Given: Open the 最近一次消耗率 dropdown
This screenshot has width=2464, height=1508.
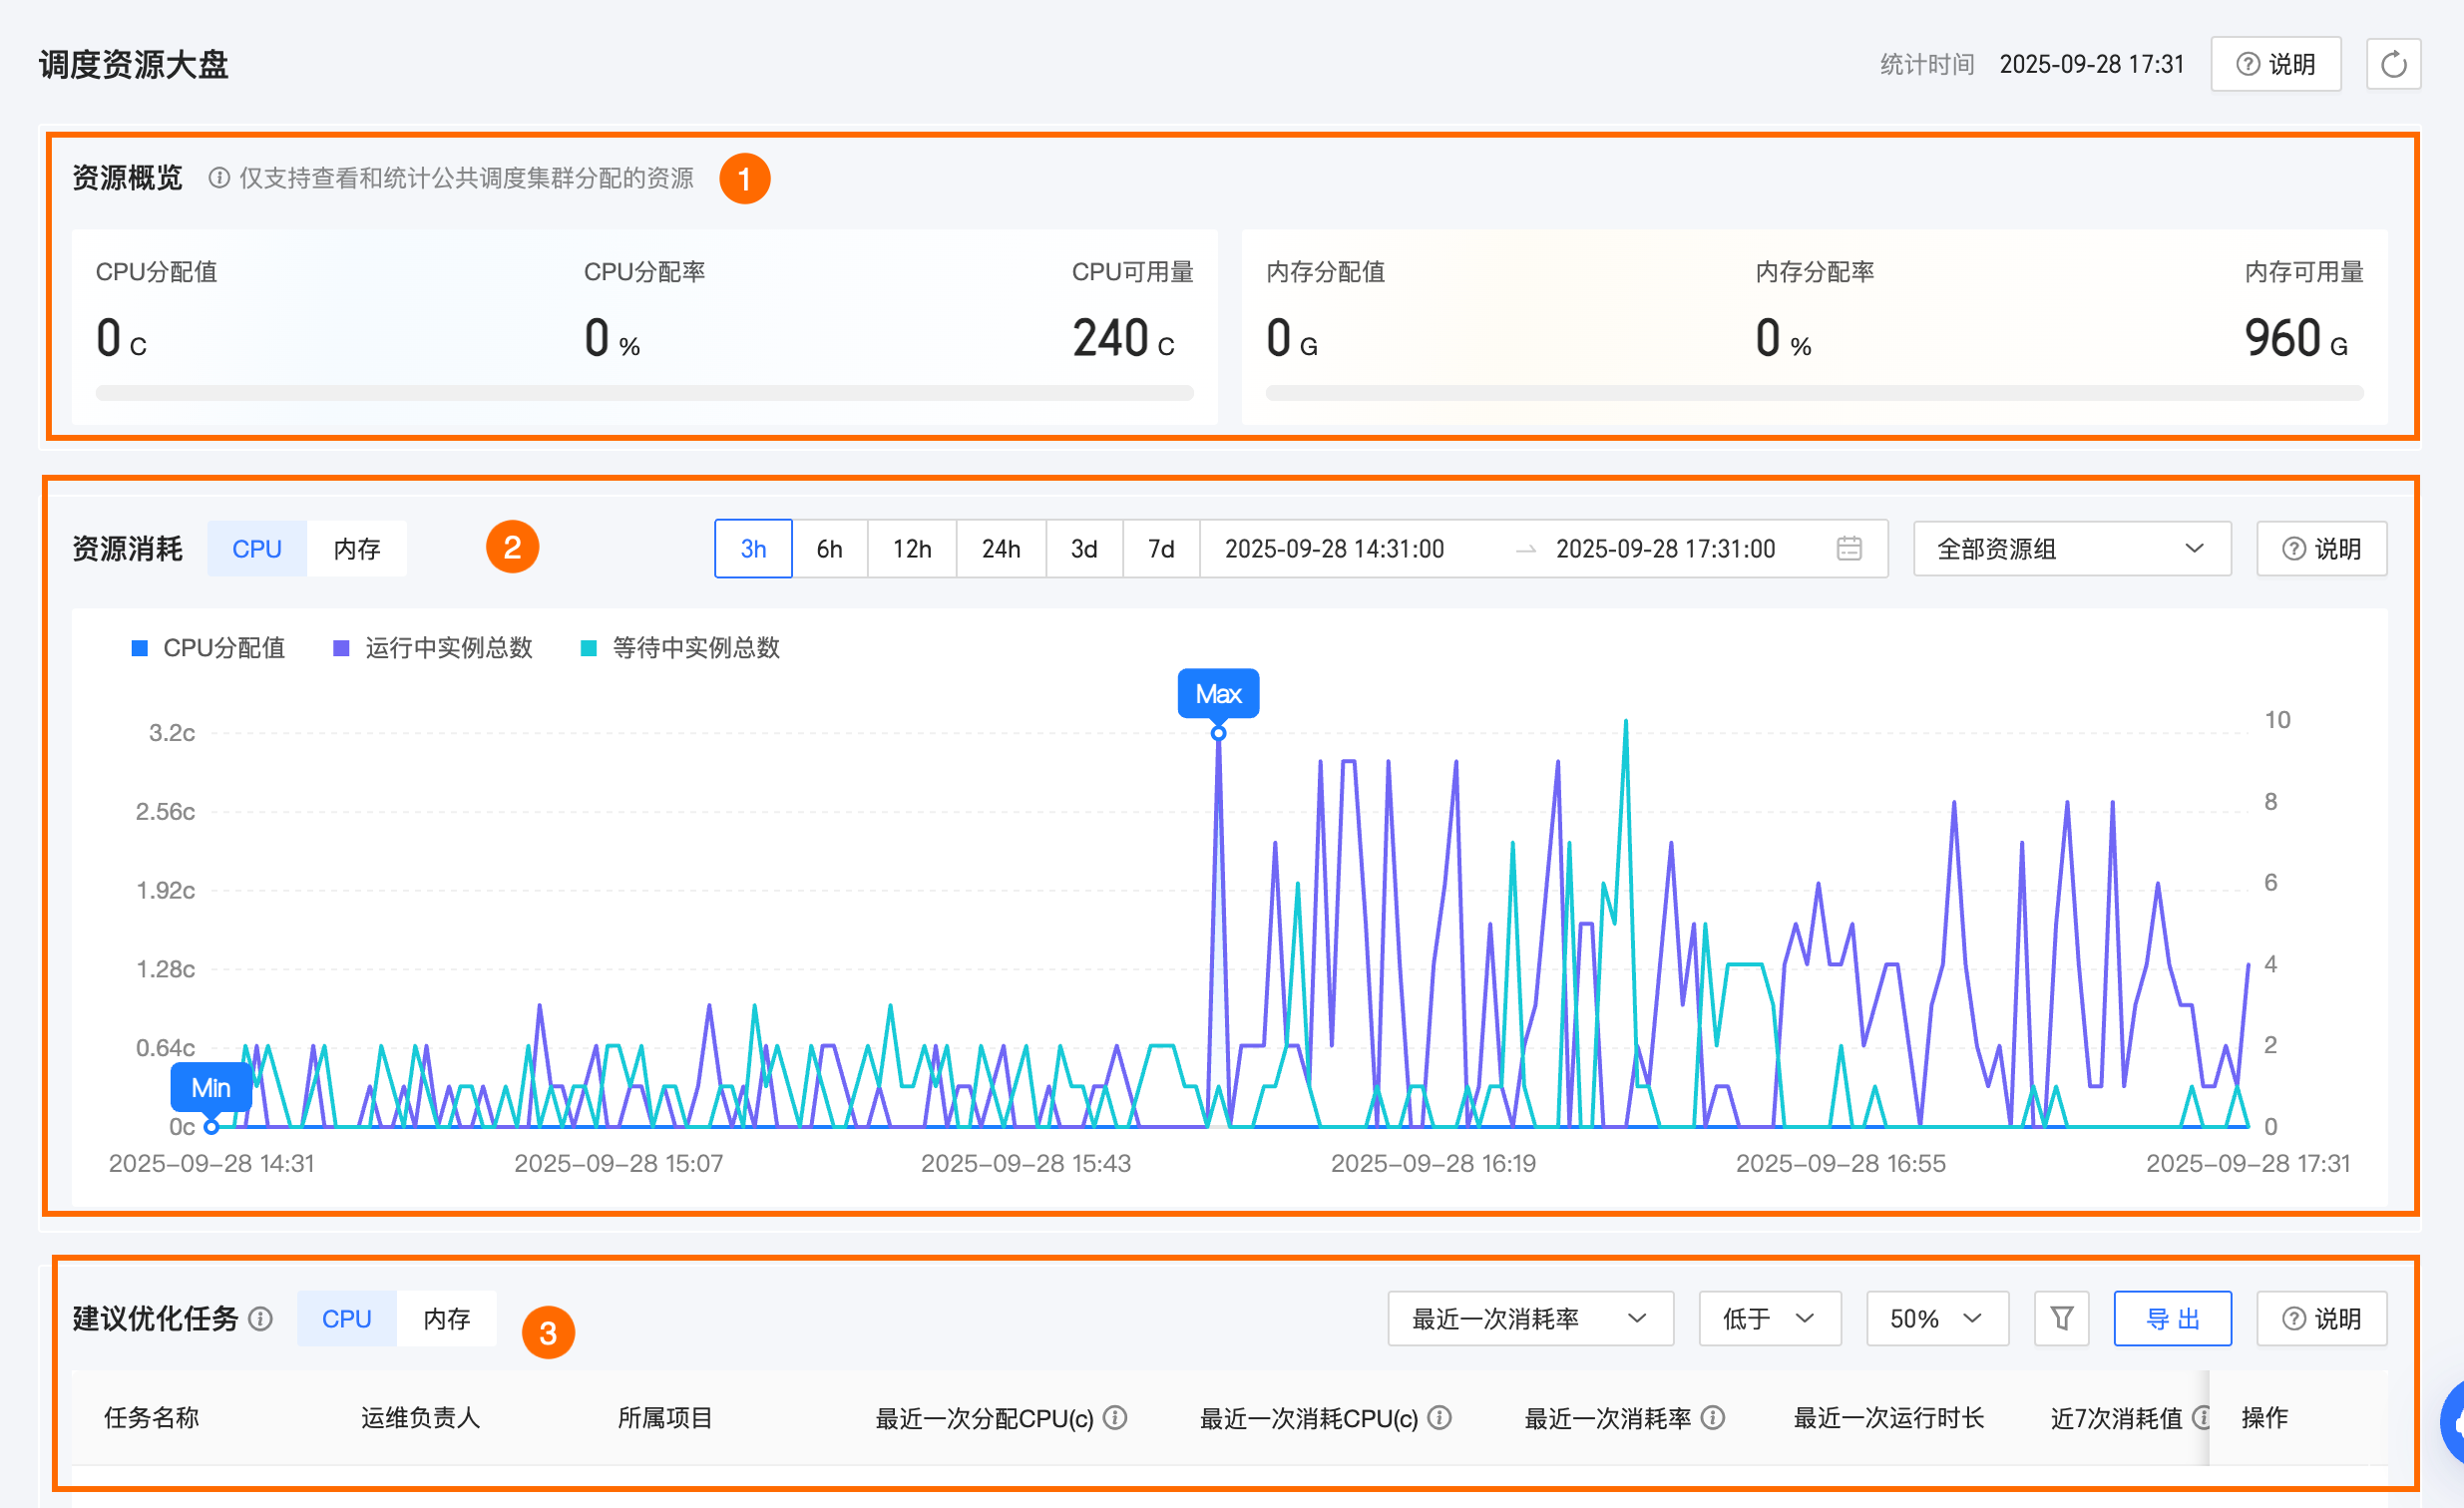Looking at the screenshot, I should pyautogui.click(x=1529, y=1318).
